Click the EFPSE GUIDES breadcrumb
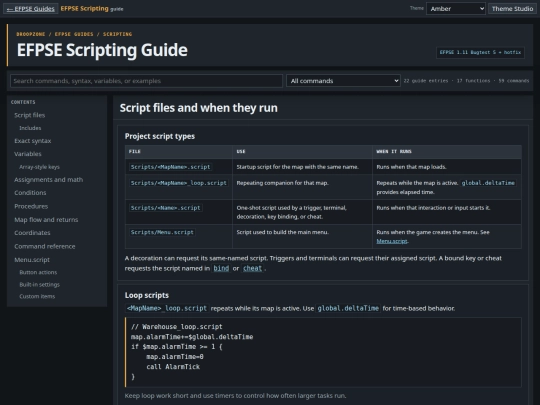 [x=74, y=34]
